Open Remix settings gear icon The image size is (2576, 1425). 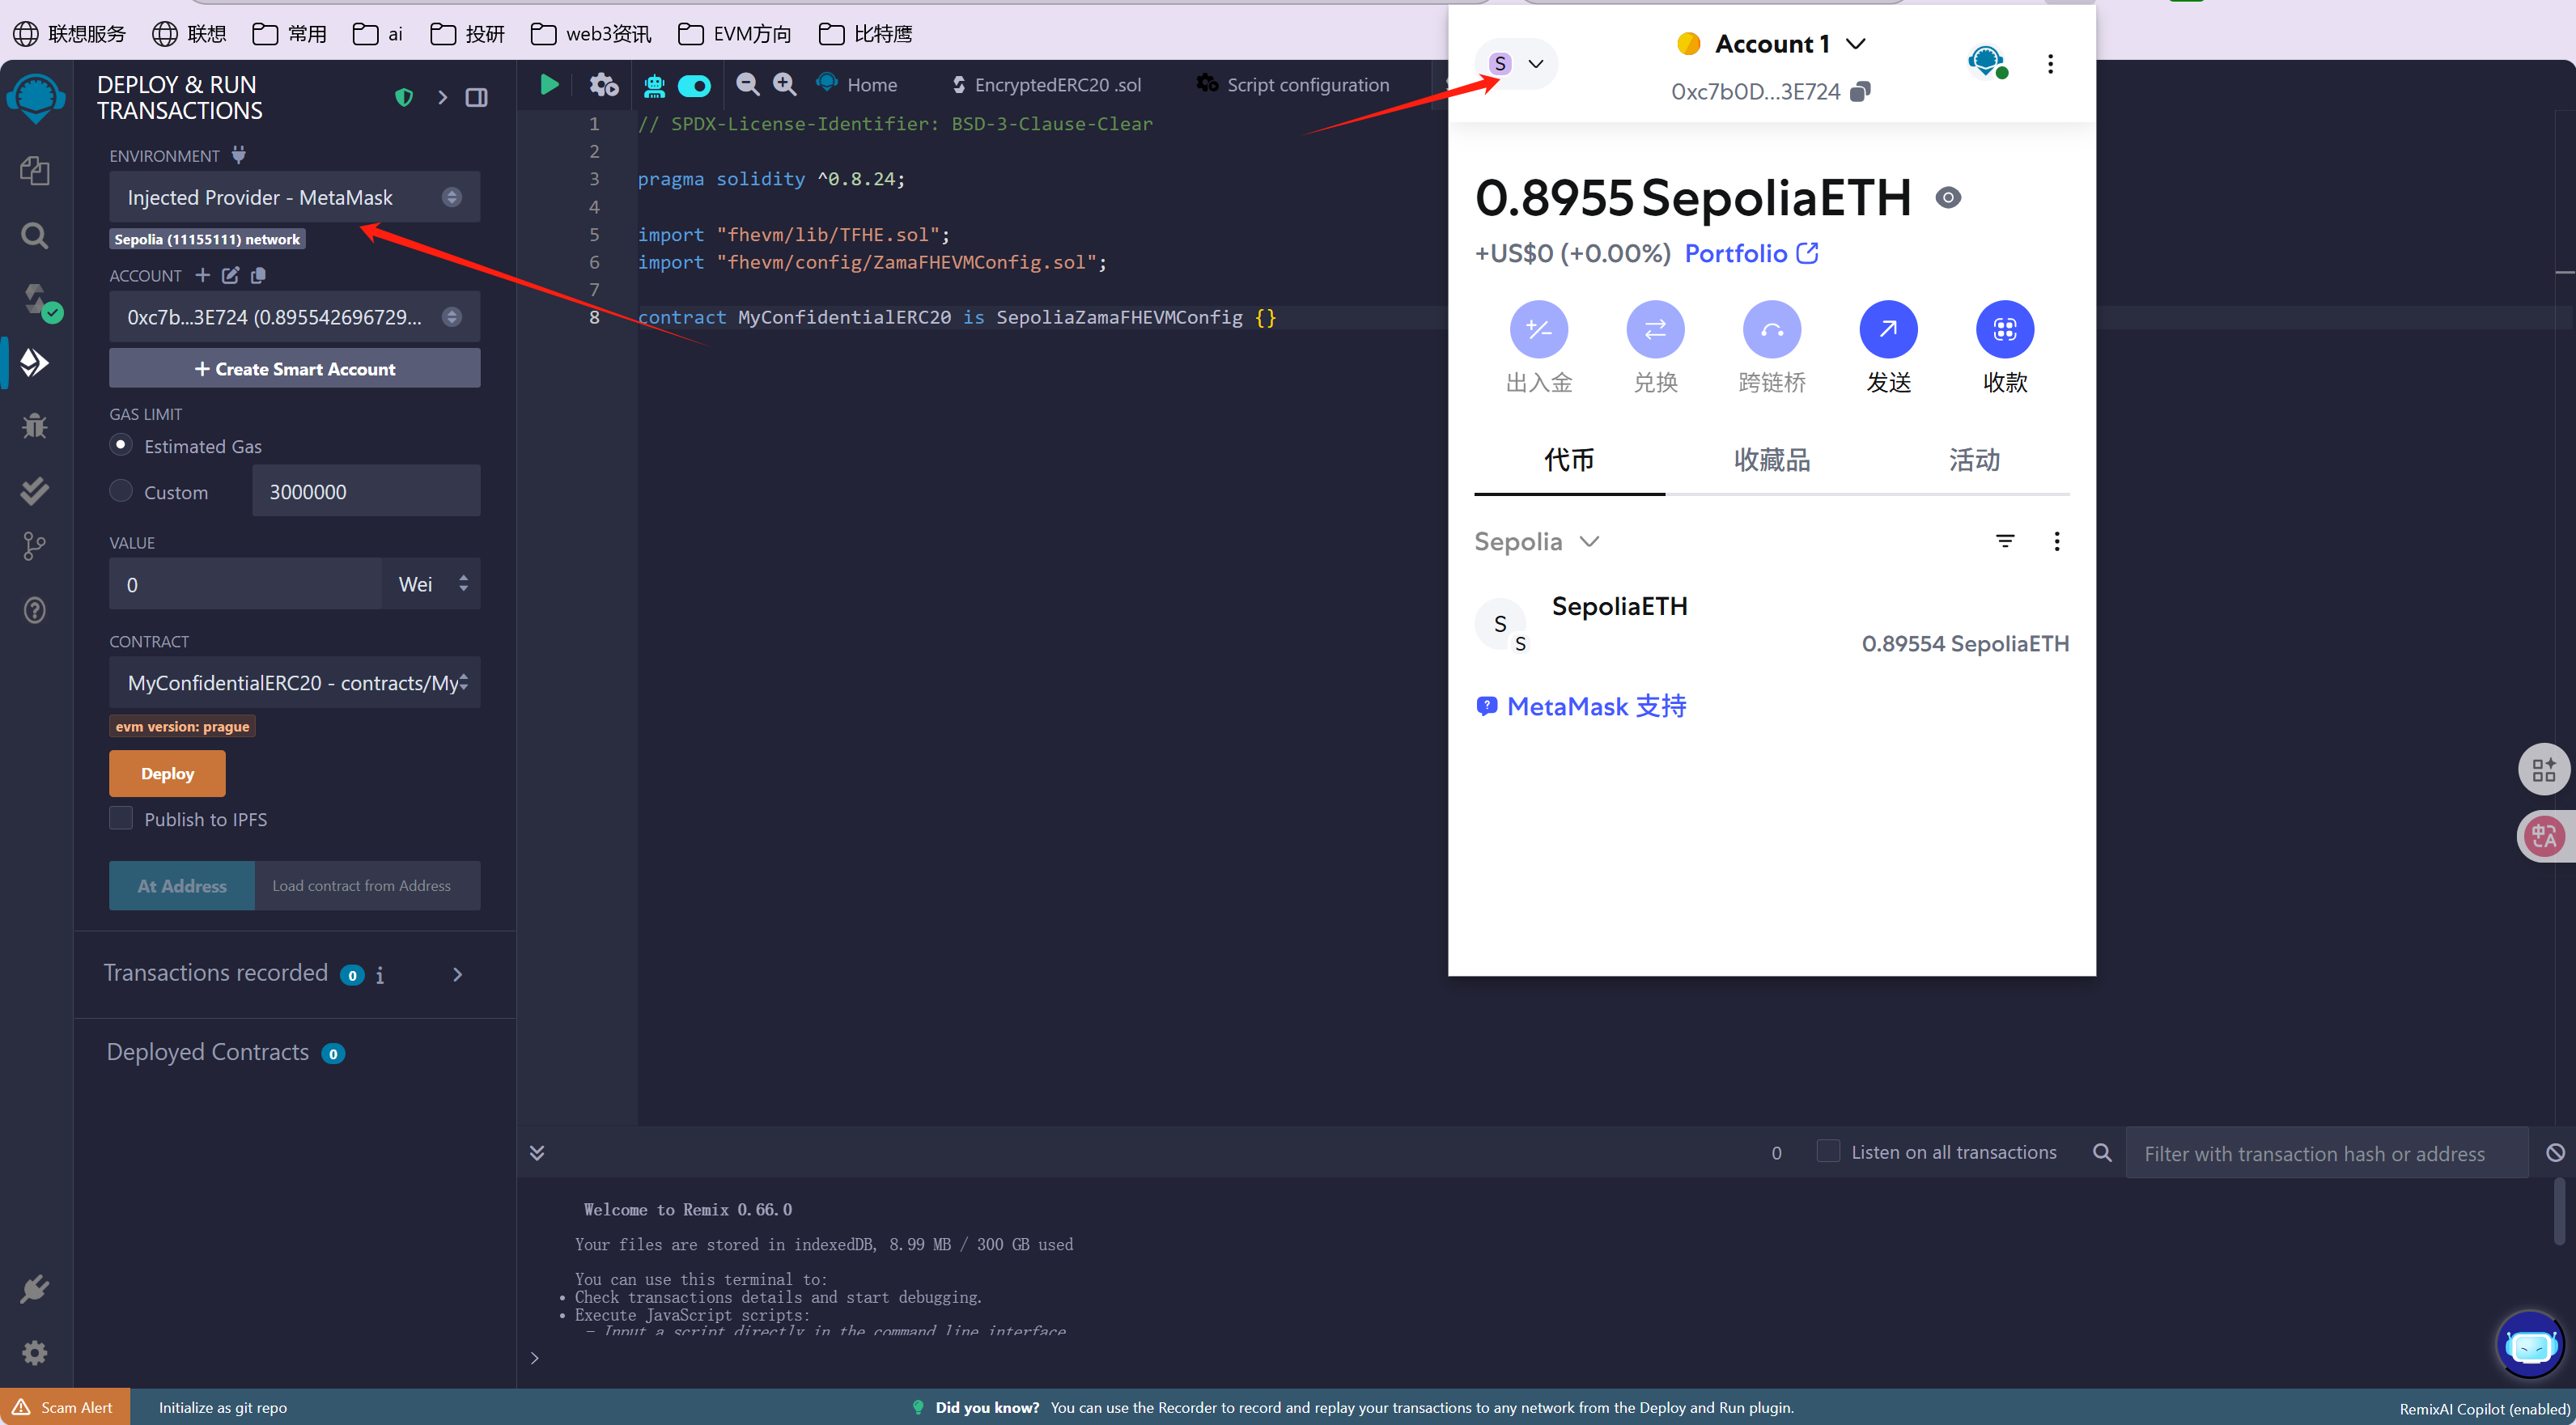(35, 1353)
